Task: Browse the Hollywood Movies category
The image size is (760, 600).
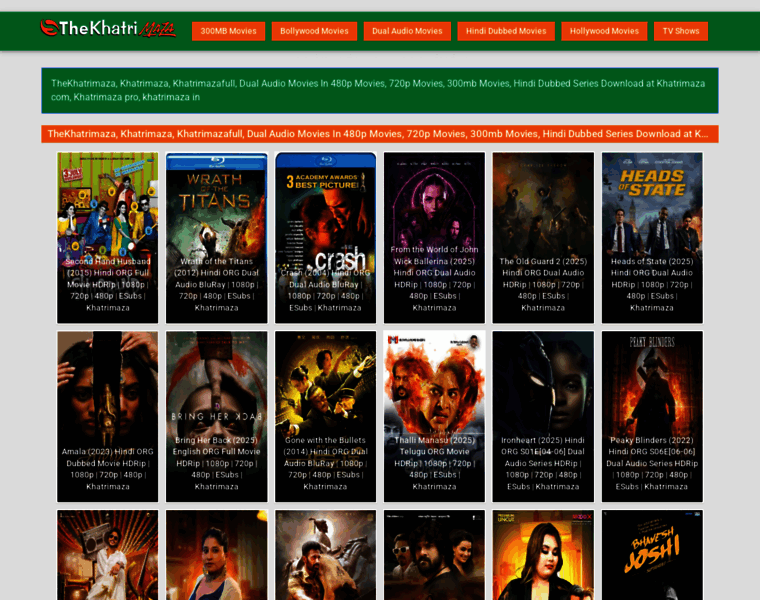Action: [x=604, y=31]
